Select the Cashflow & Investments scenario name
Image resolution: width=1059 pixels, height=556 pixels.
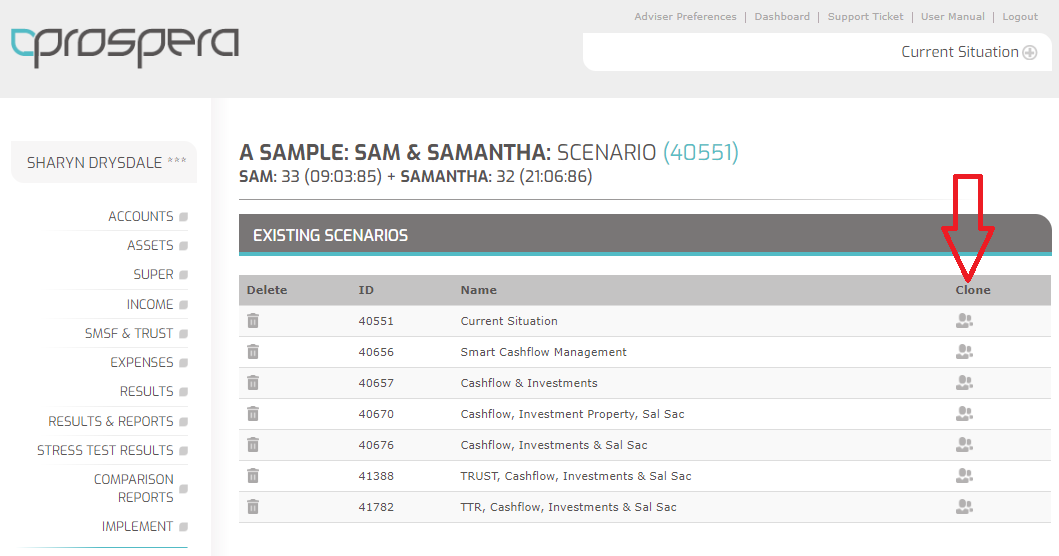click(x=529, y=383)
